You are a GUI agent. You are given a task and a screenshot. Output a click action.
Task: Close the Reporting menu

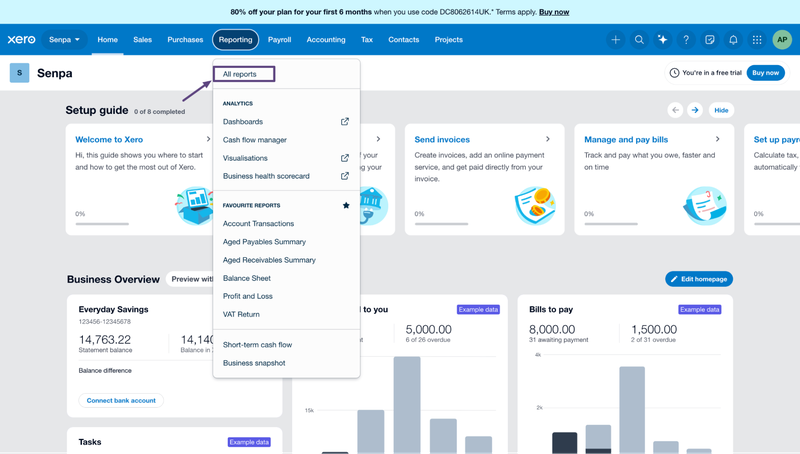click(x=235, y=39)
